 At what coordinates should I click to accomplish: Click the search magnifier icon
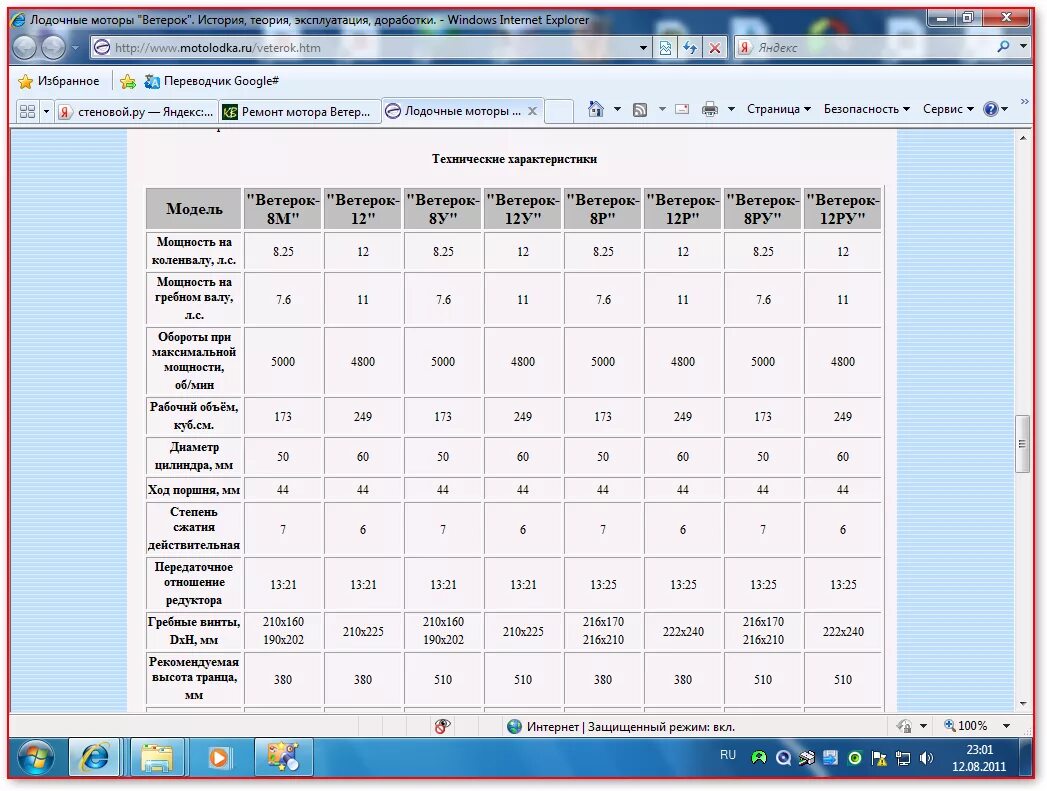[x=1003, y=47]
